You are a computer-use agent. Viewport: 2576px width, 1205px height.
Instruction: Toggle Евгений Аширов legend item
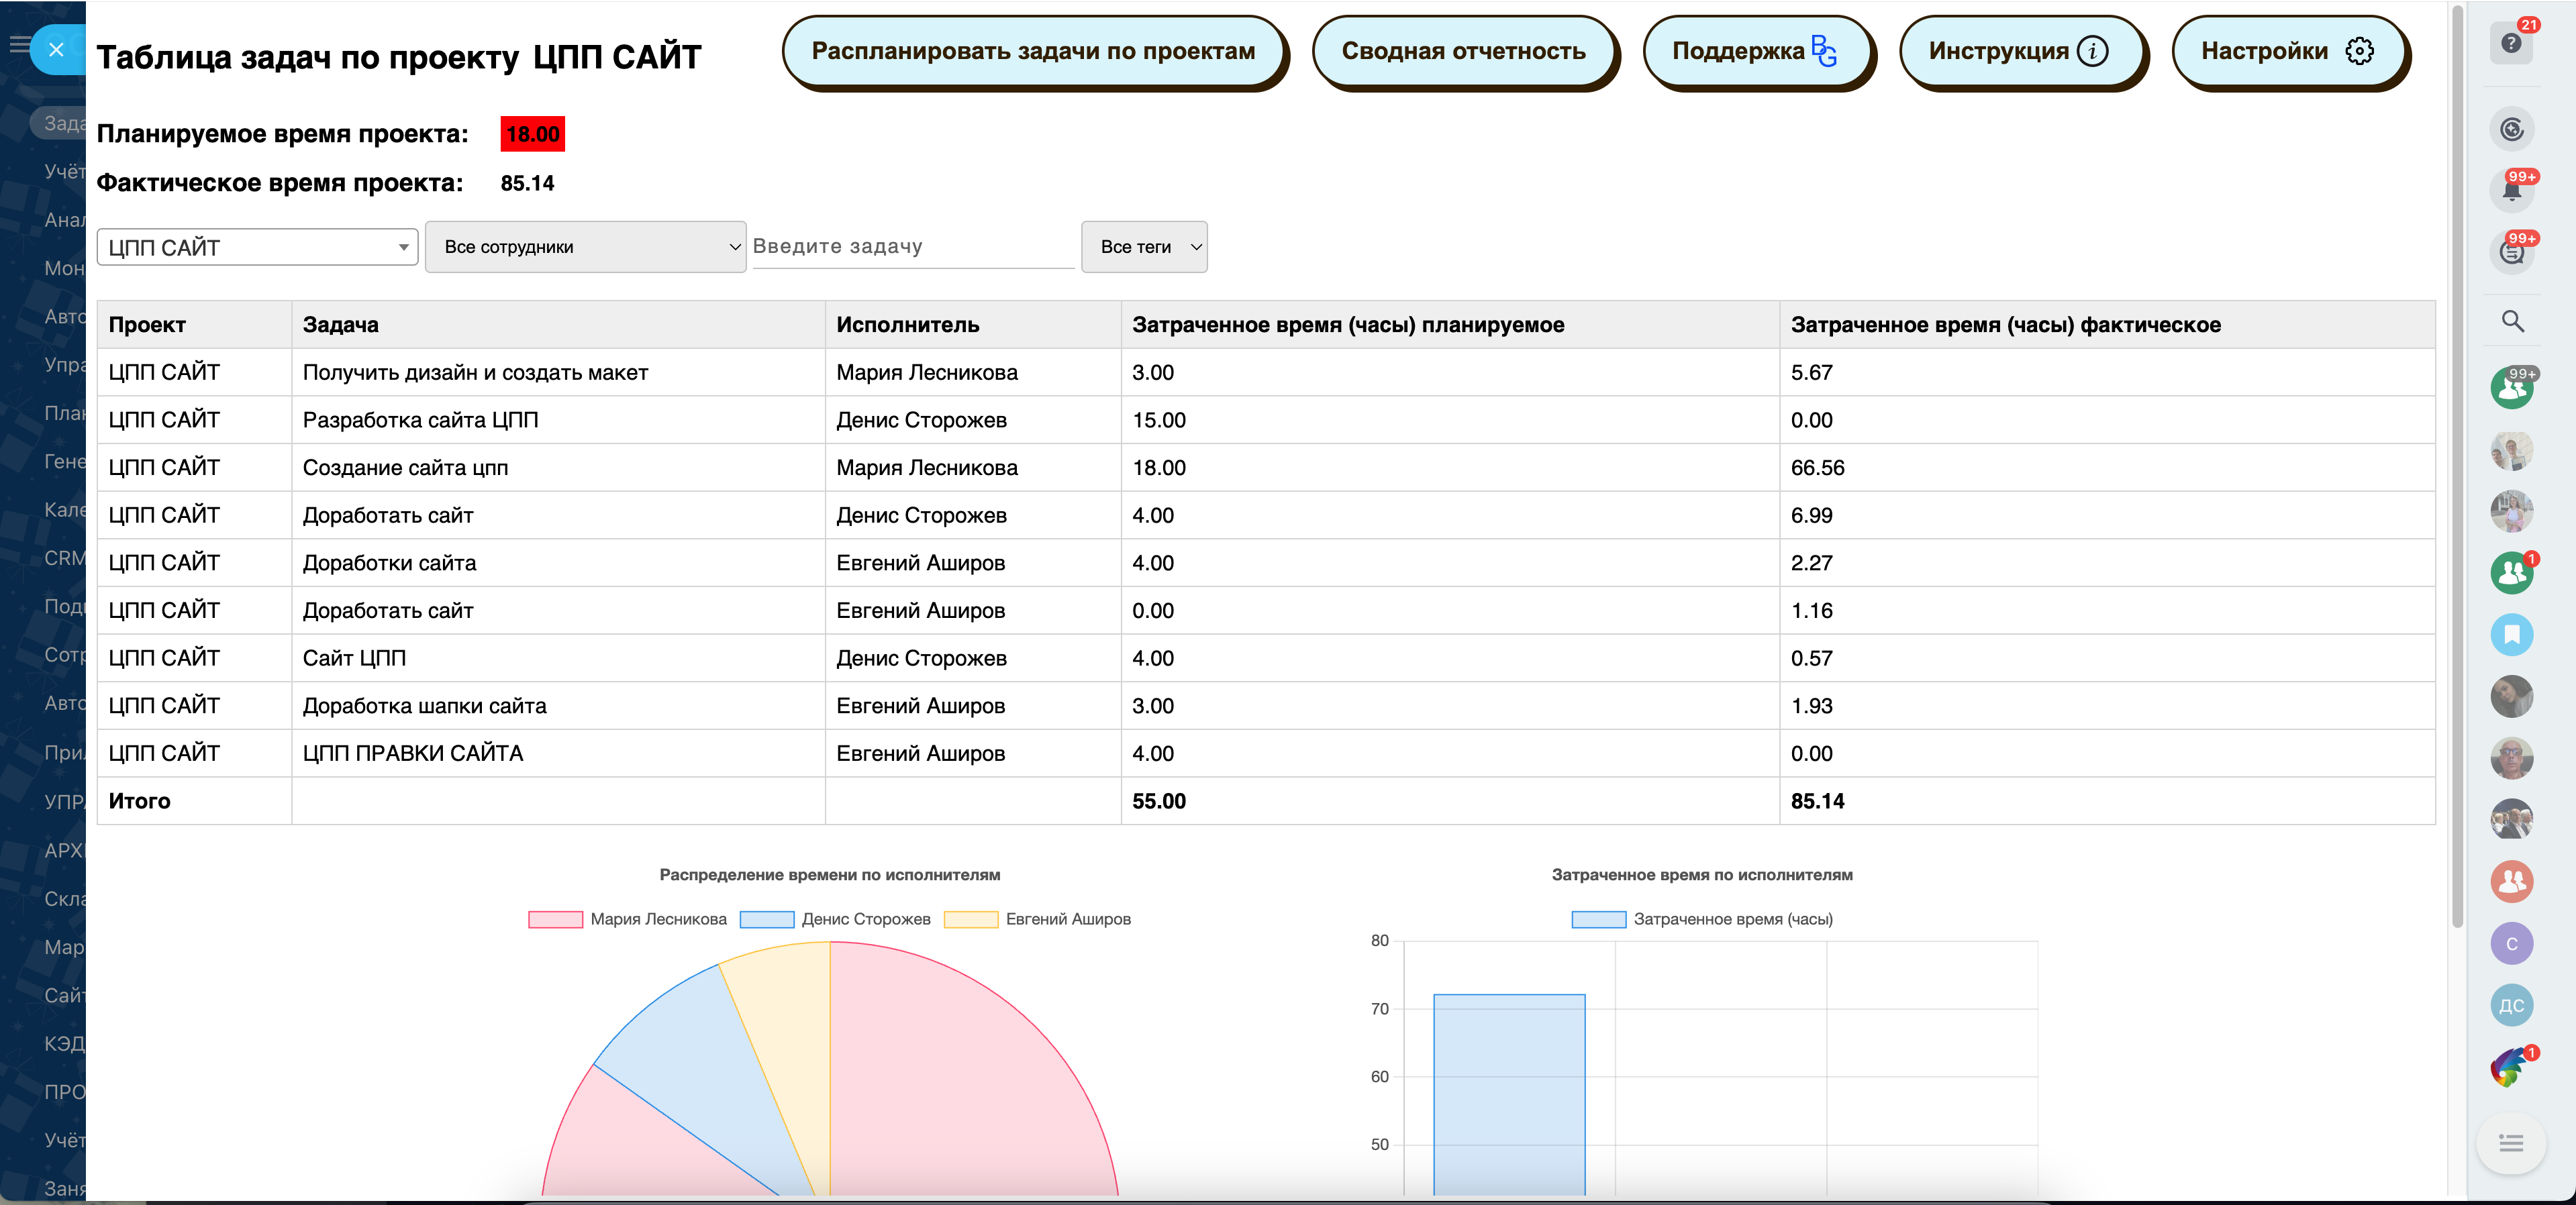click(1038, 919)
